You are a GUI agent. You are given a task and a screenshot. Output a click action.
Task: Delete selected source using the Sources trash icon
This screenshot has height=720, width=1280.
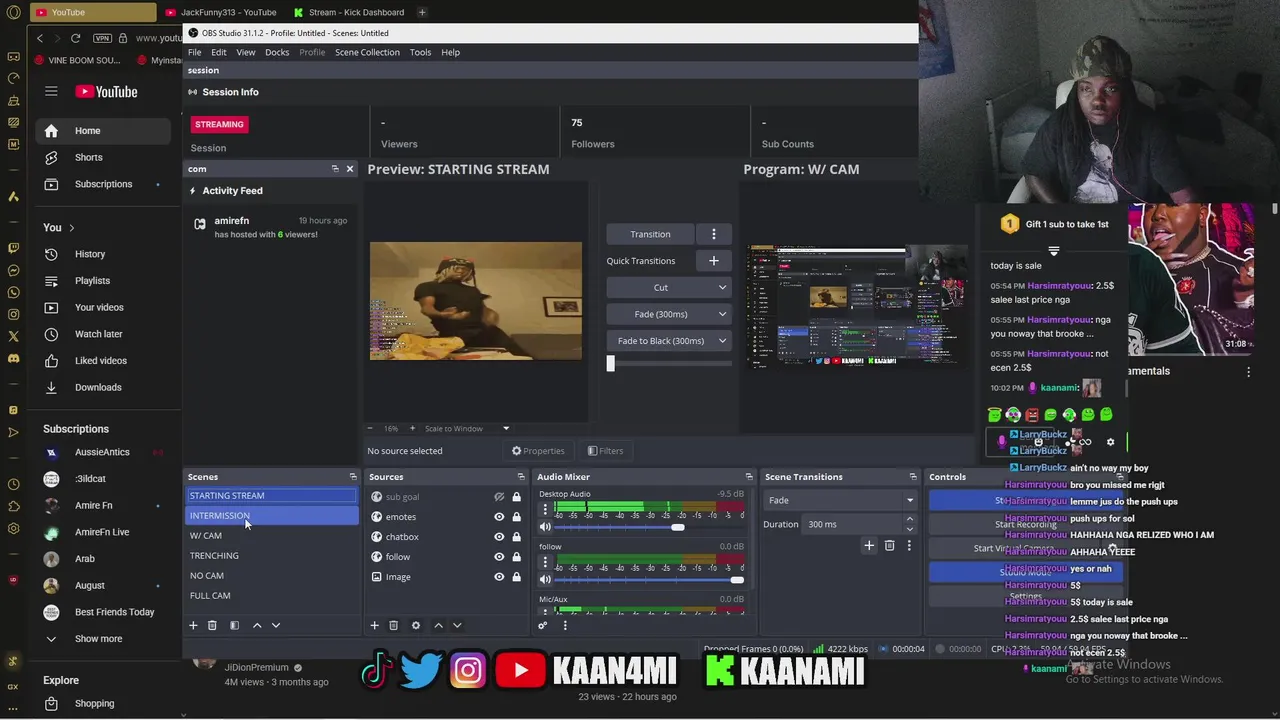393,625
